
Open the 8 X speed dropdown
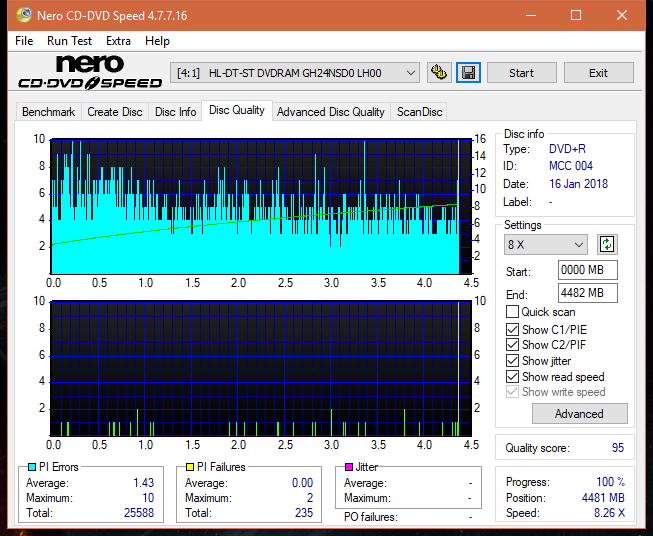[x=546, y=244]
